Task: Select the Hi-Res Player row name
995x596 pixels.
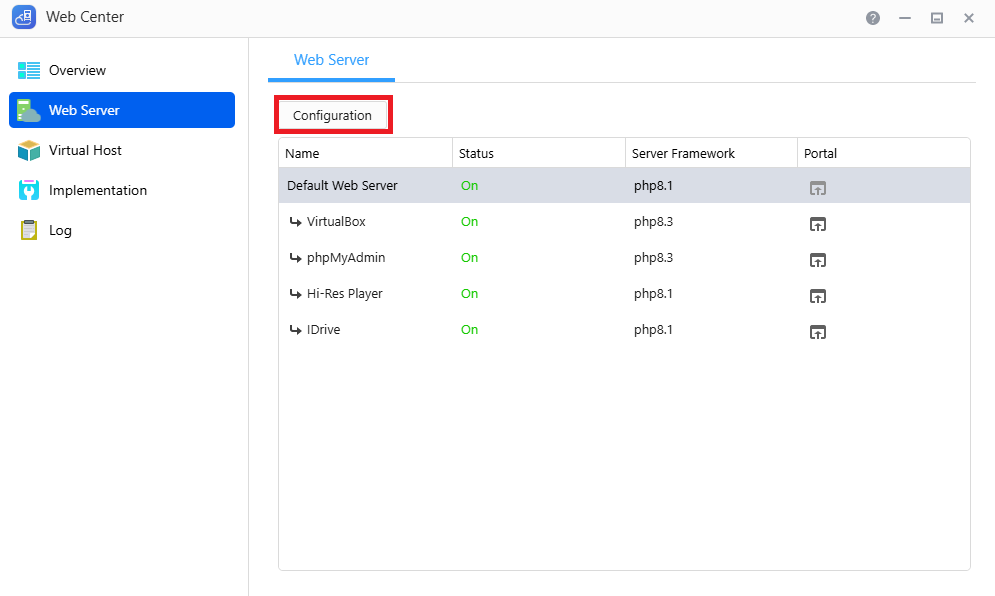Action: 345,294
